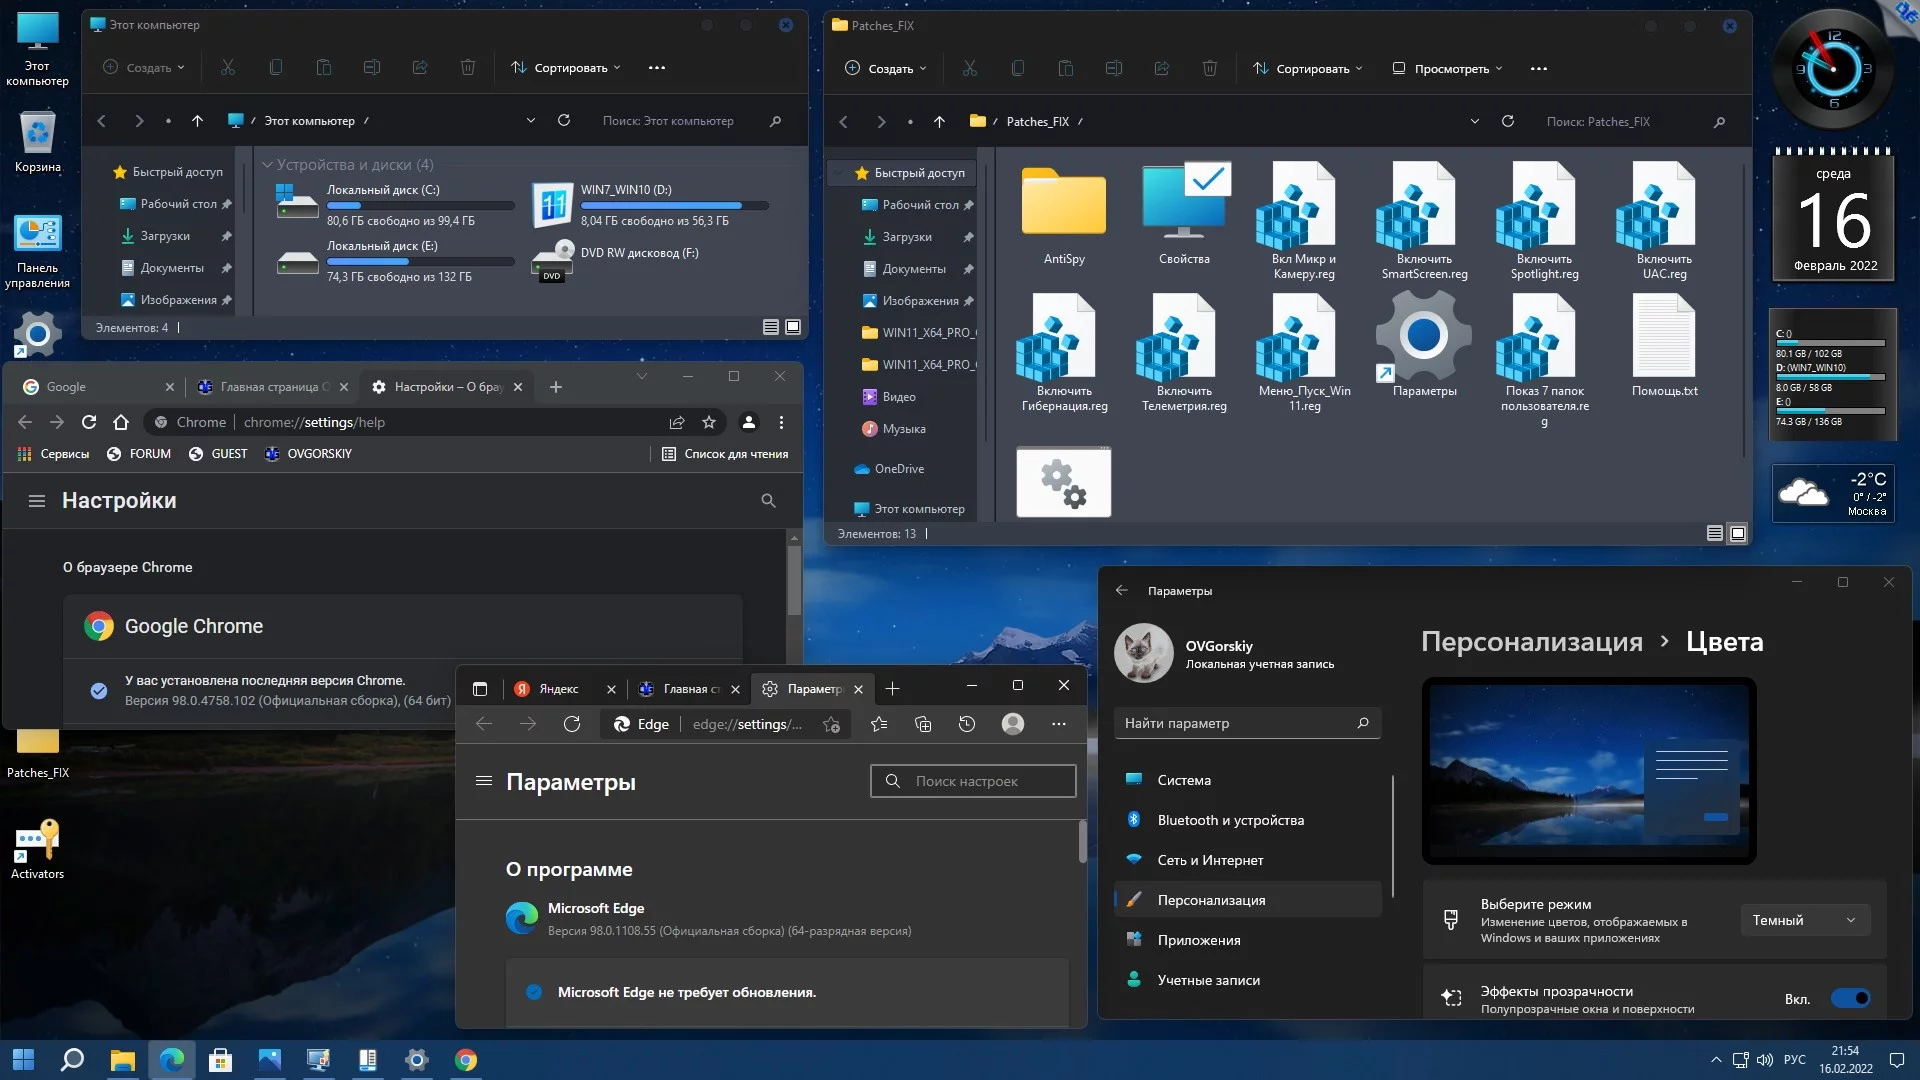Click Chrome bookmark star icon
The width and height of the screenshot is (1920, 1080).
[709, 422]
